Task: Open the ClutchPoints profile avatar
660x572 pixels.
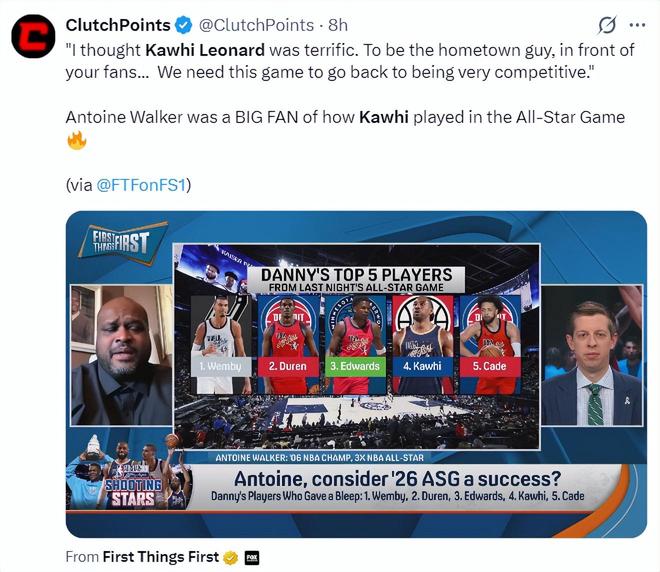Action: click(33, 36)
